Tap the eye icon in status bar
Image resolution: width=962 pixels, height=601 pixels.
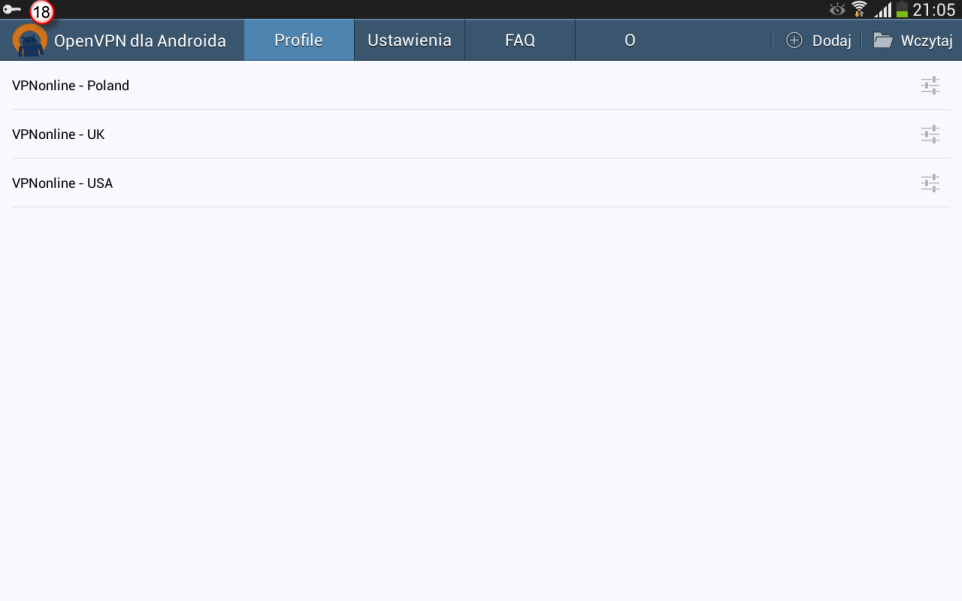pos(837,9)
